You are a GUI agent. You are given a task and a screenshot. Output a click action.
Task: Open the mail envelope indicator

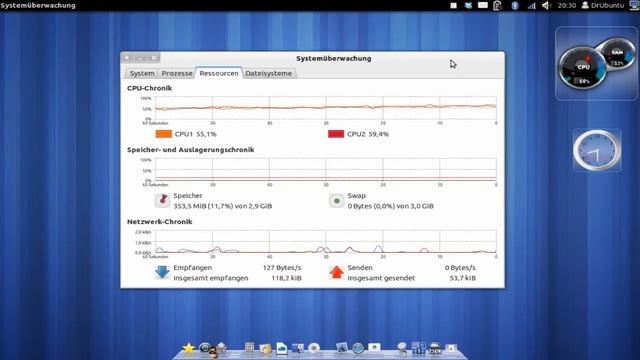click(x=482, y=5)
